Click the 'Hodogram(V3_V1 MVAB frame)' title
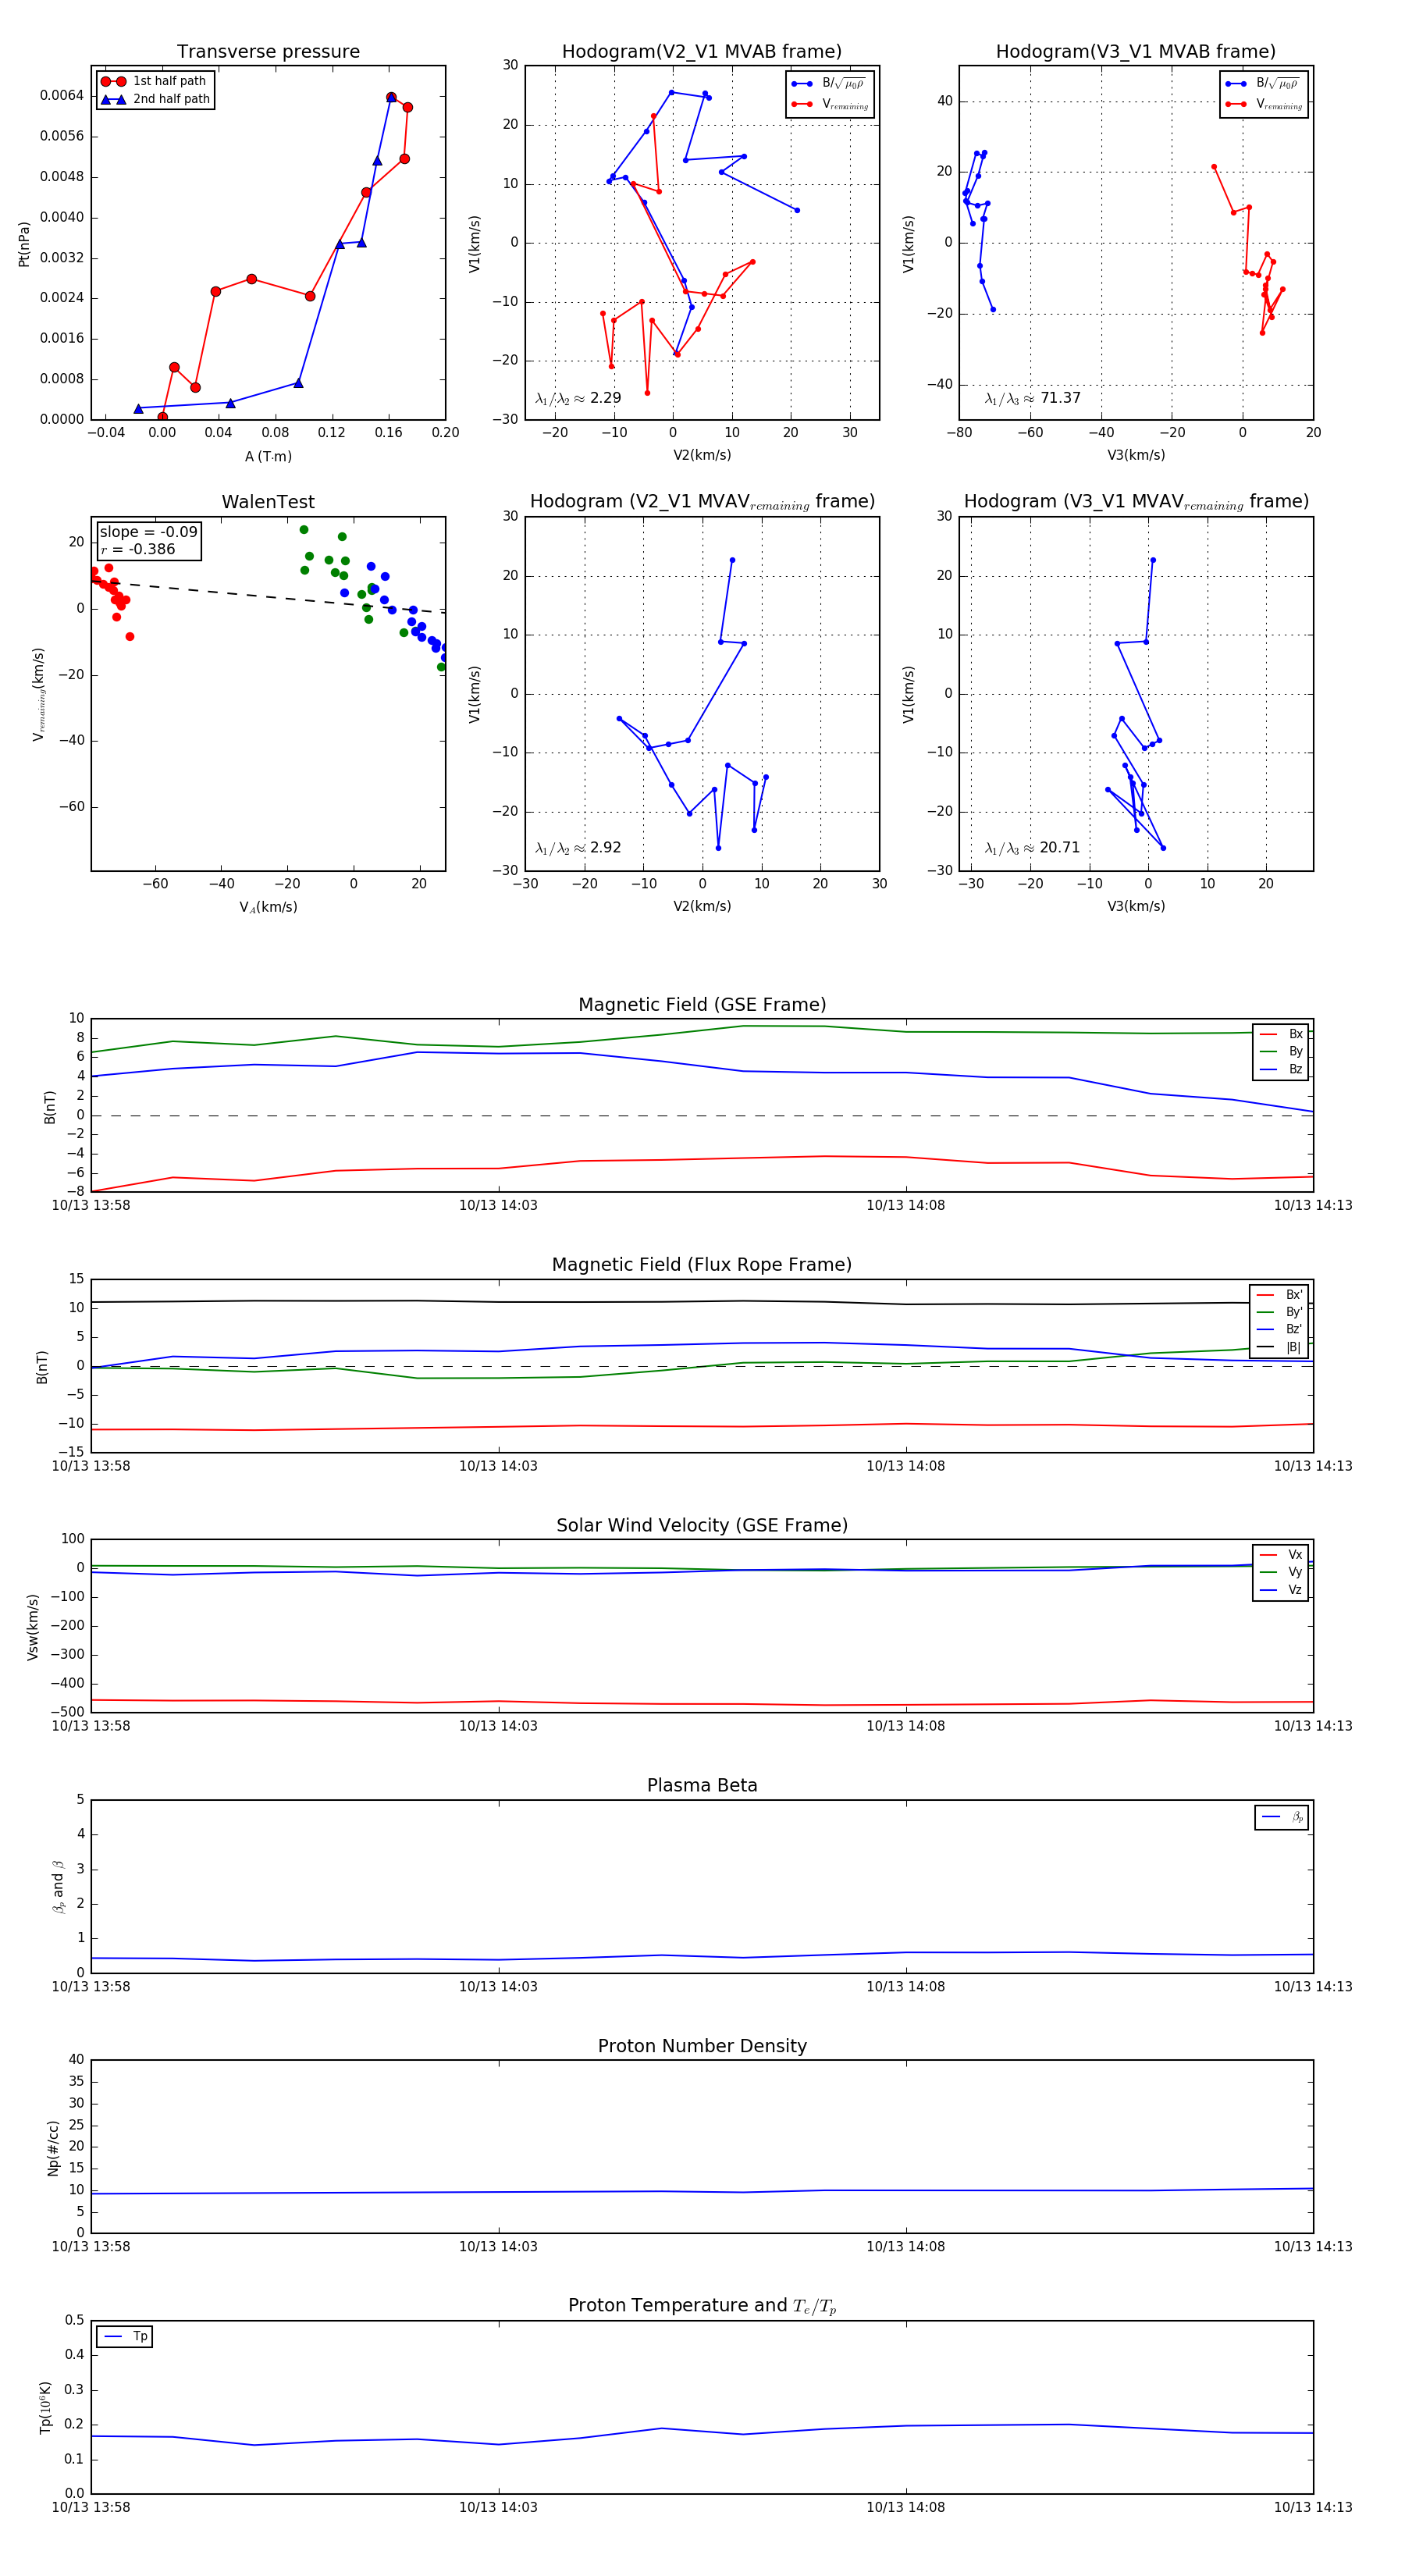1405x2576 pixels. (1136, 51)
